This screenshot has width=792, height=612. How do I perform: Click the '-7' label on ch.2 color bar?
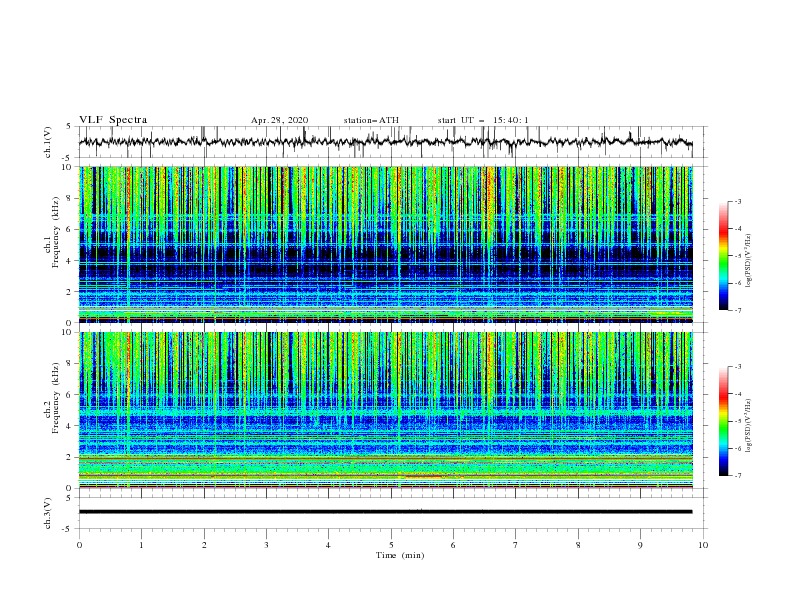pos(738,476)
